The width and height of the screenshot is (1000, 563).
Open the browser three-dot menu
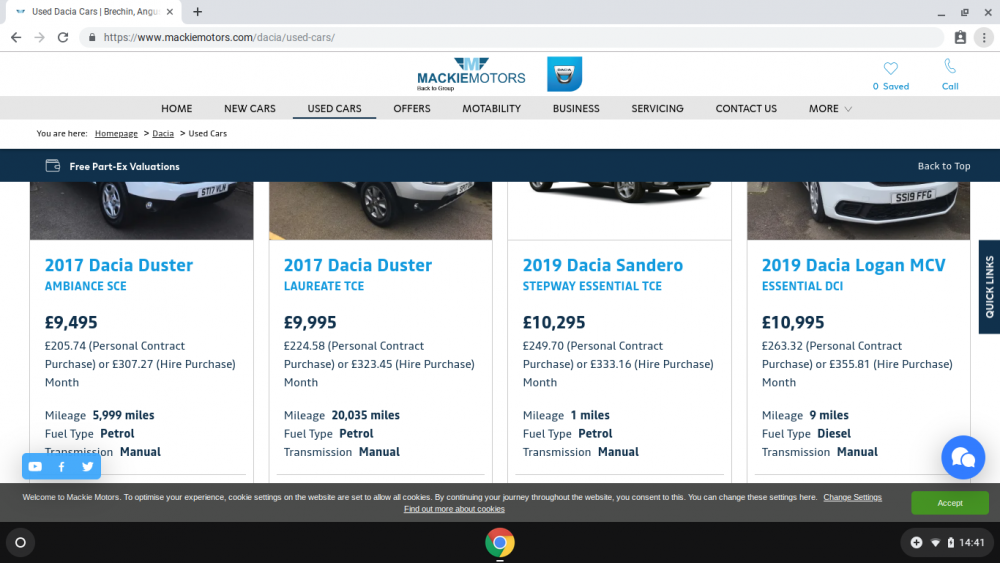[x=984, y=38]
